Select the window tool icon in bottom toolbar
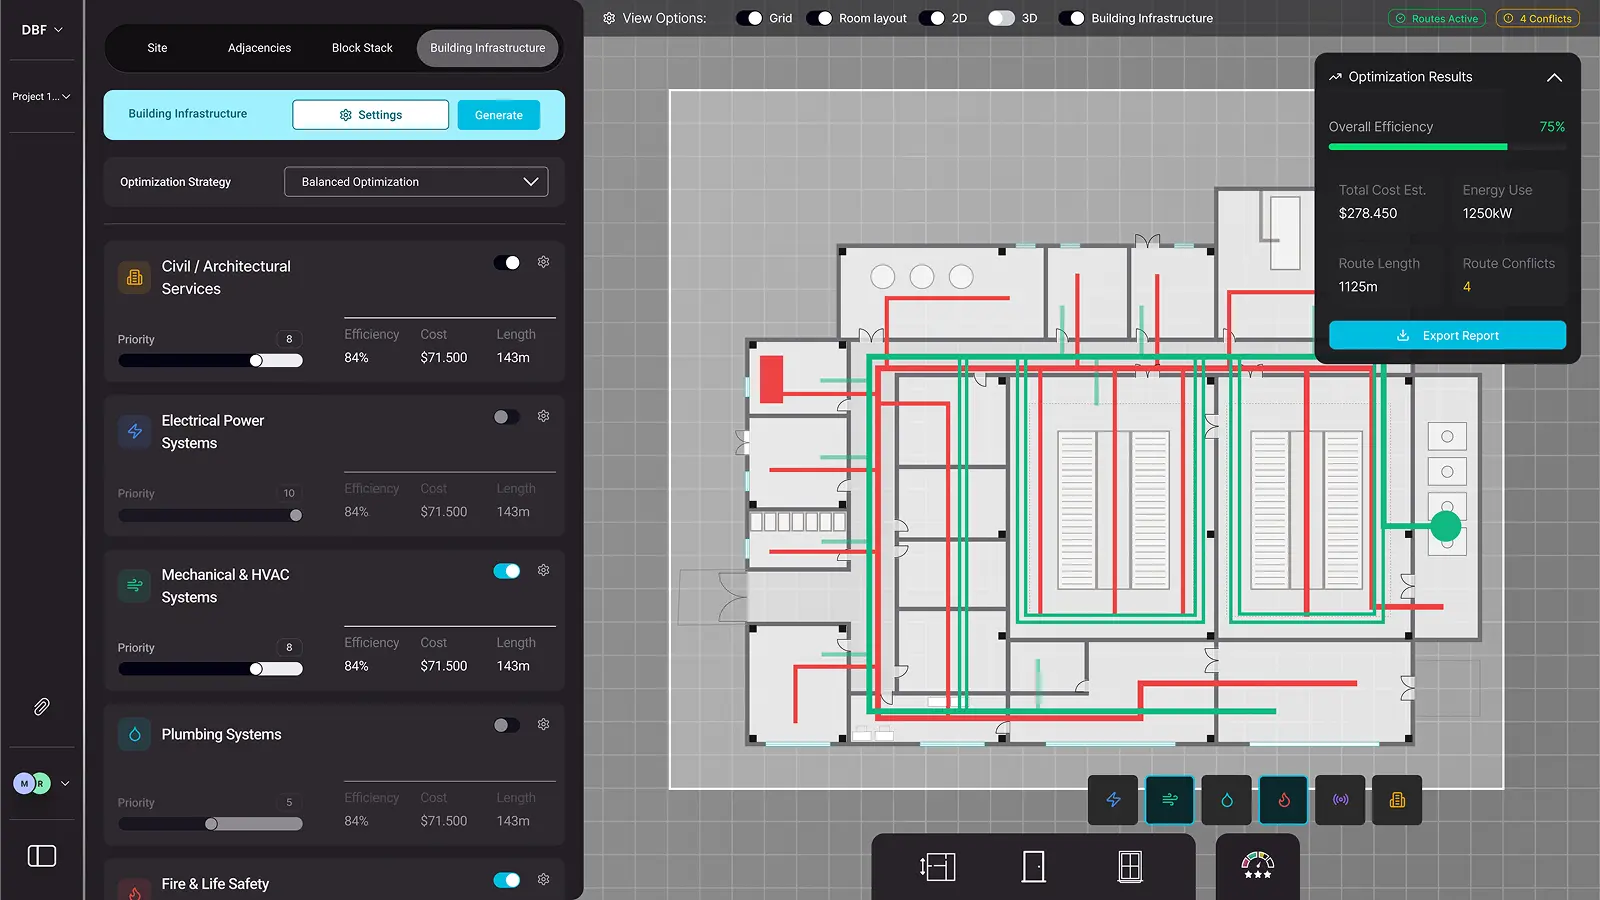Viewport: 1600px width, 900px height. click(1130, 866)
